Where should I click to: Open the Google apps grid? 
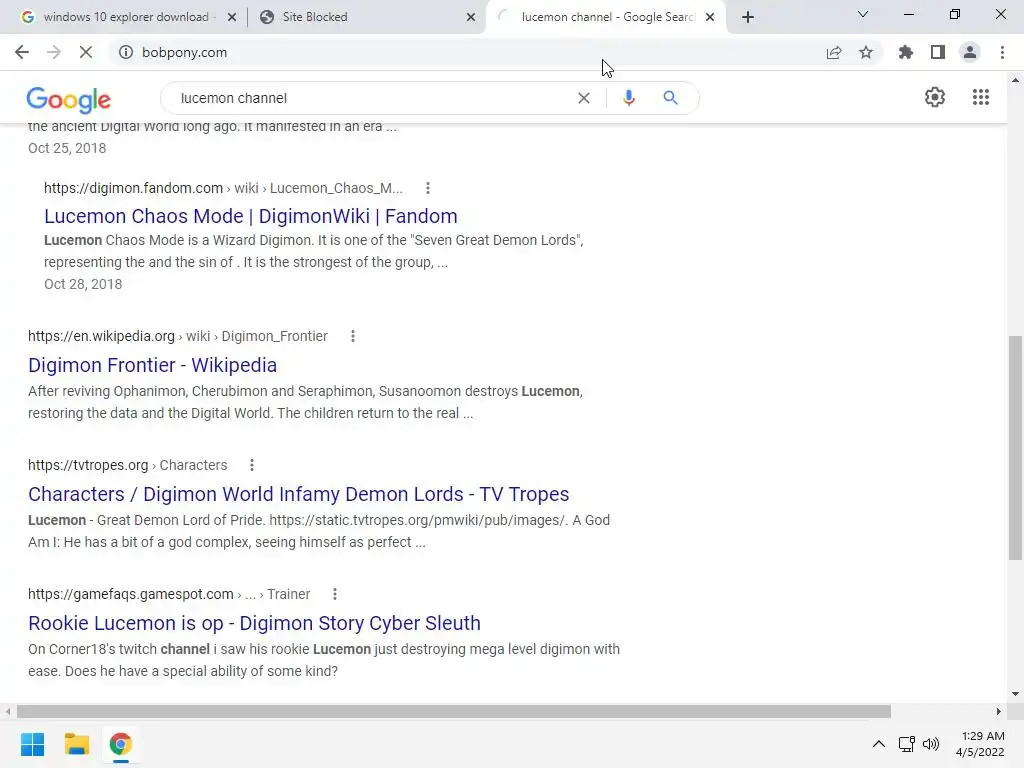981,97
